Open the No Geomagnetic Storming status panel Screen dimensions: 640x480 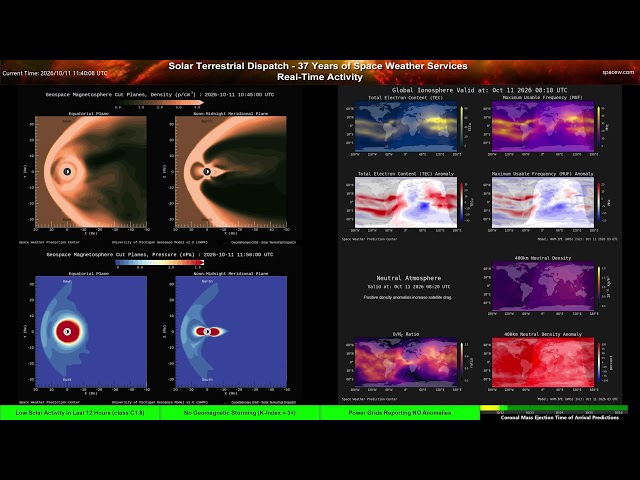[x=240, y=413]
